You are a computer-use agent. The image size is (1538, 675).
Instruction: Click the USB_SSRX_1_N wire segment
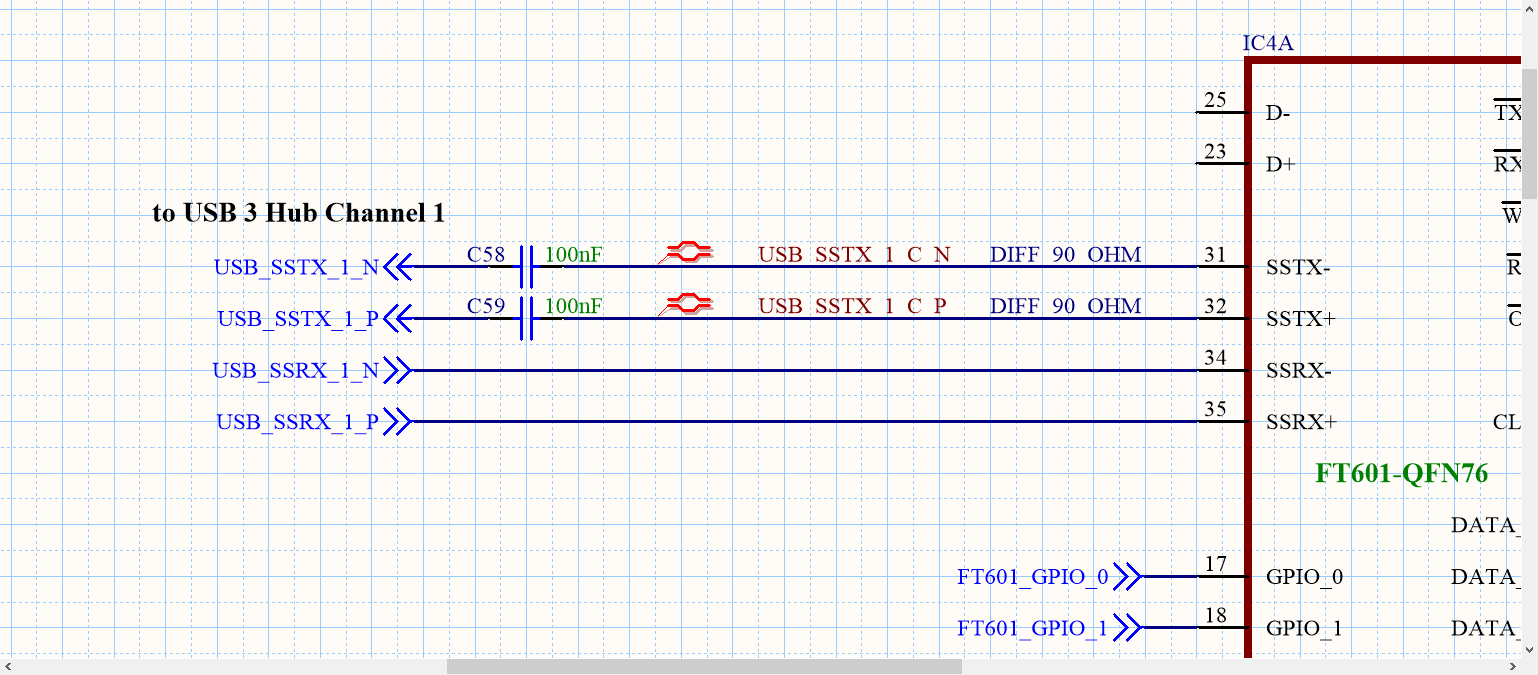coord(804,371)
